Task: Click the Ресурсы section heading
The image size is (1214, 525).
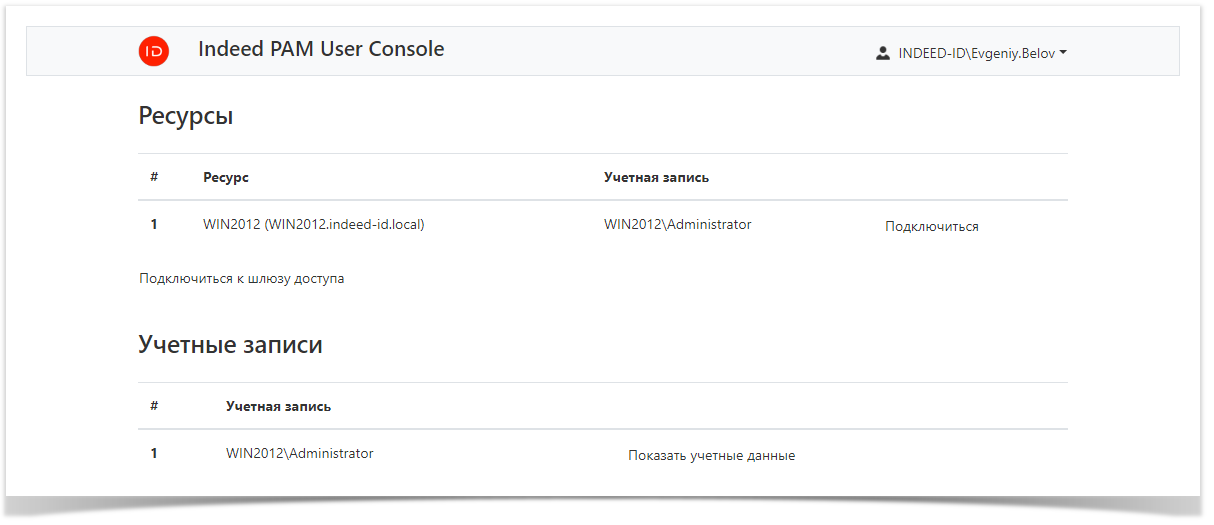Action: [x=185, y=116]
